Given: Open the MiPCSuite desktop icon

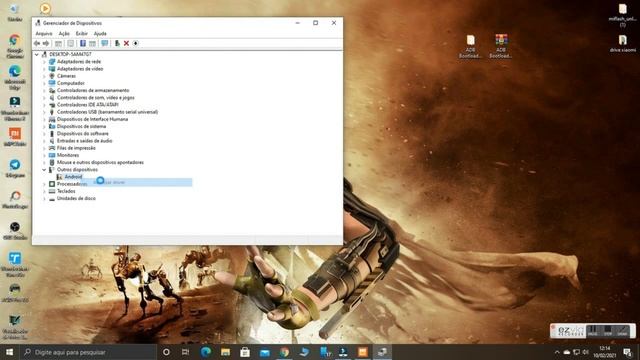Looking at the screenshot, I should click(x=15, y=137).
